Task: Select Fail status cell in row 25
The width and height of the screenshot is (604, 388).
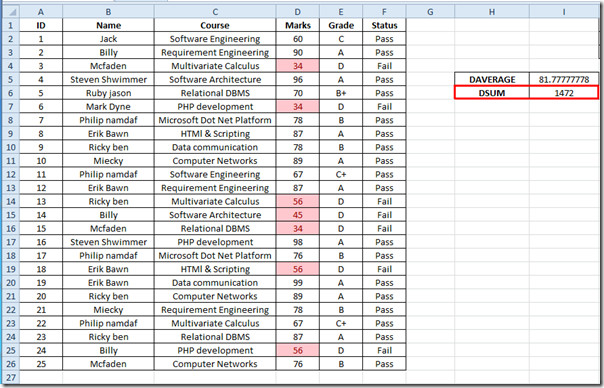Action: click(x=384, y=351)
